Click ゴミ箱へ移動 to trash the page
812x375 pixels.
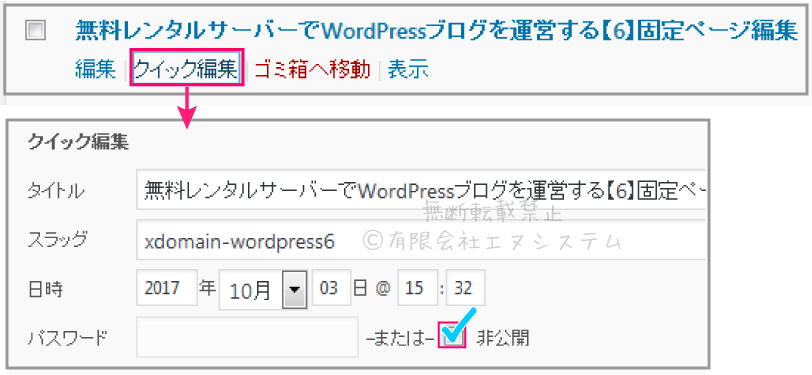tap(313, 69)
